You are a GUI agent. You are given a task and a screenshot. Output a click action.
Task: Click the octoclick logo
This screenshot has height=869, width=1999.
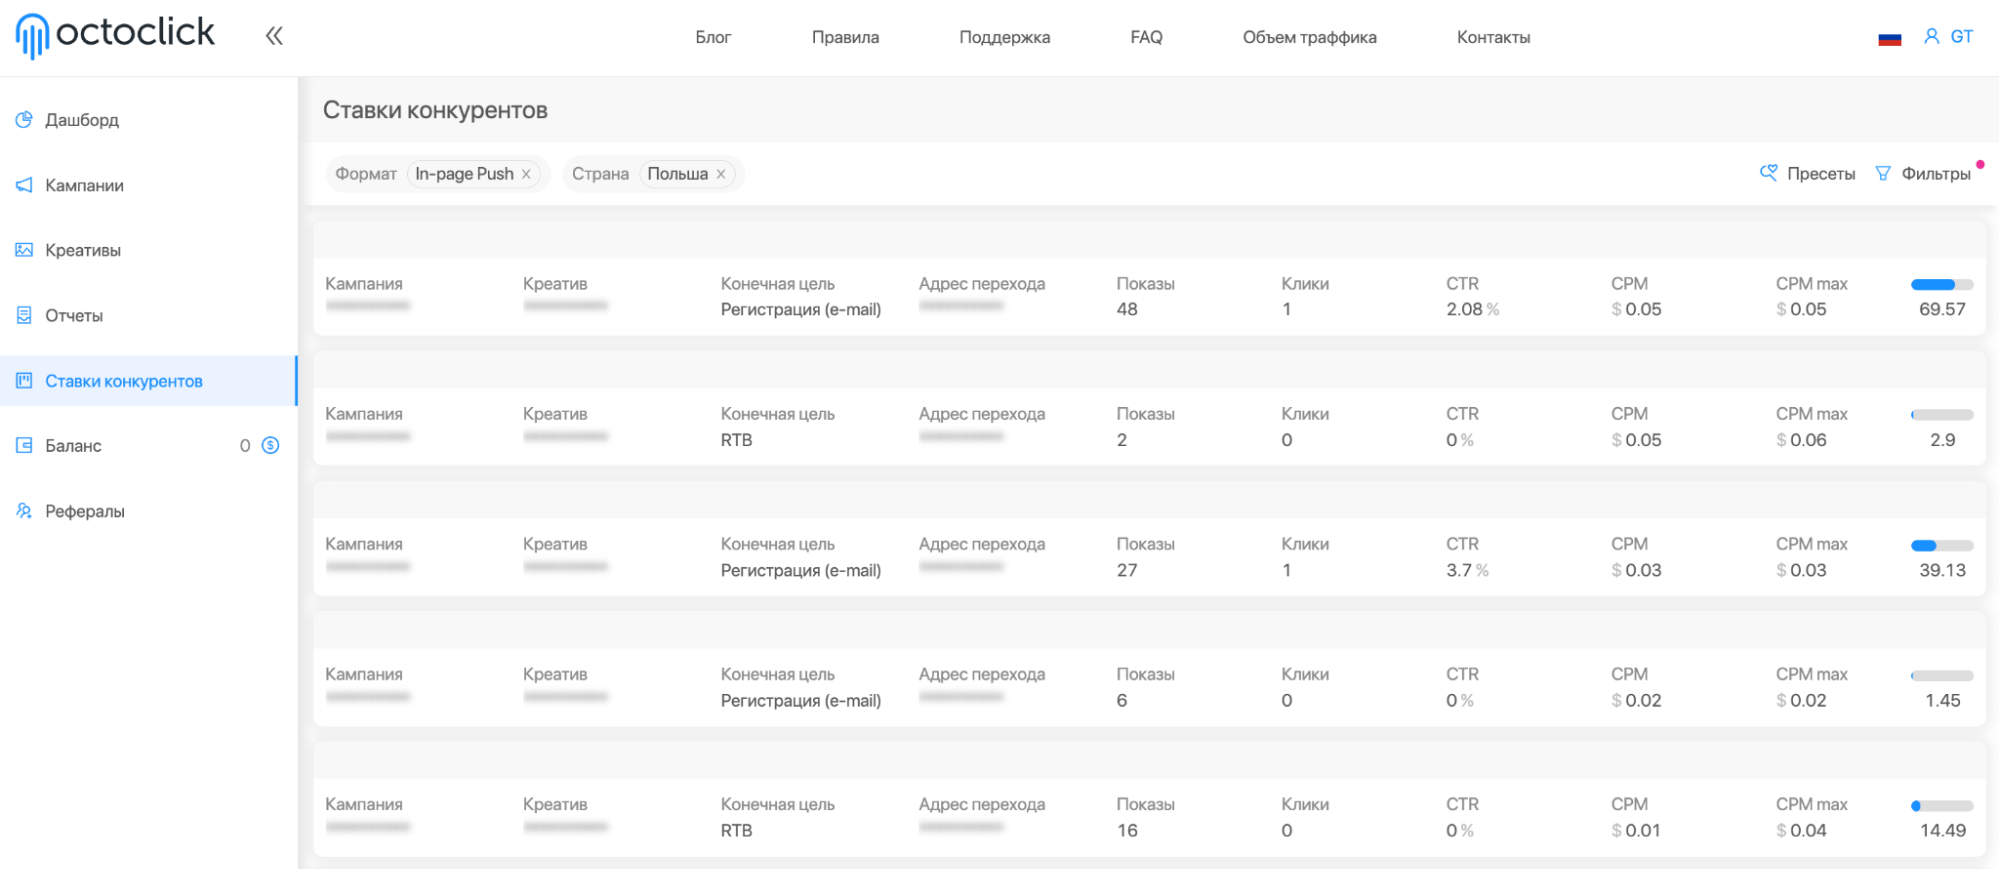point(115,35)
